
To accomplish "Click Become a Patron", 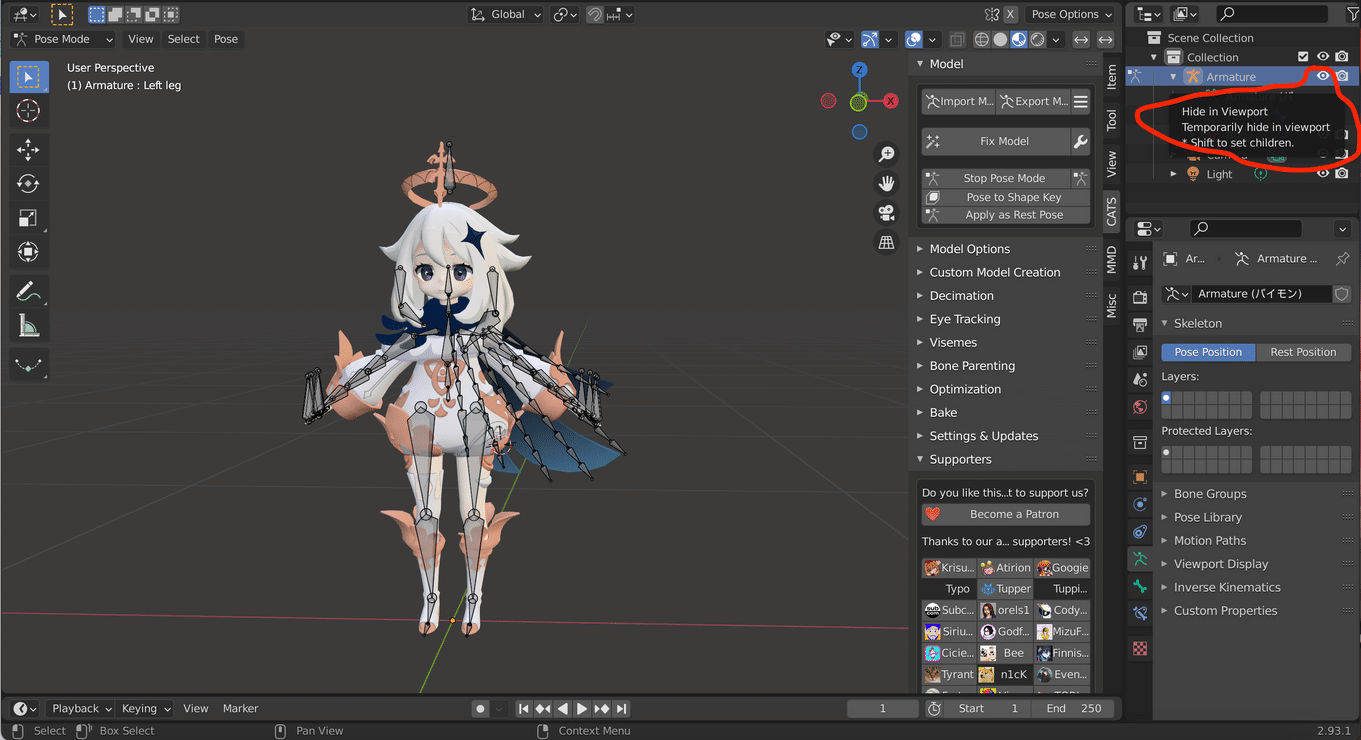I will point(1005,514).
